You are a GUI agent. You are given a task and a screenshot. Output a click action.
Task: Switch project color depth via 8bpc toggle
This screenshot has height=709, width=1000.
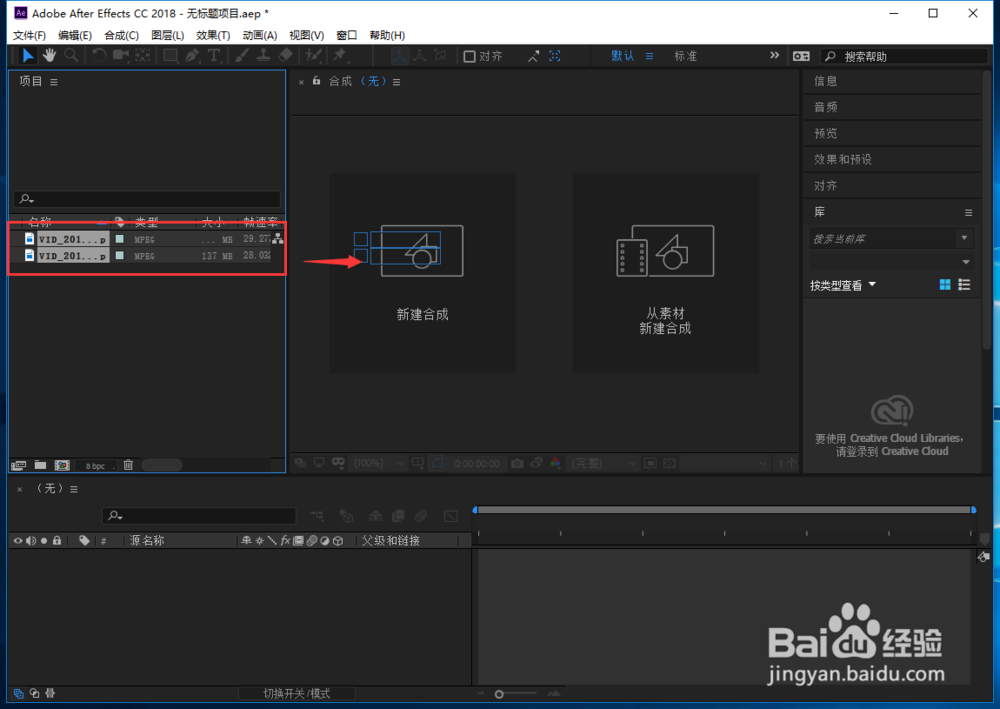click(96, 464)
